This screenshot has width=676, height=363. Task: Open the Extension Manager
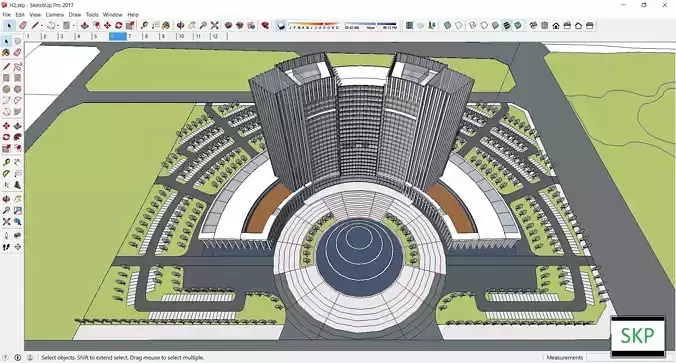pos(265,25)
